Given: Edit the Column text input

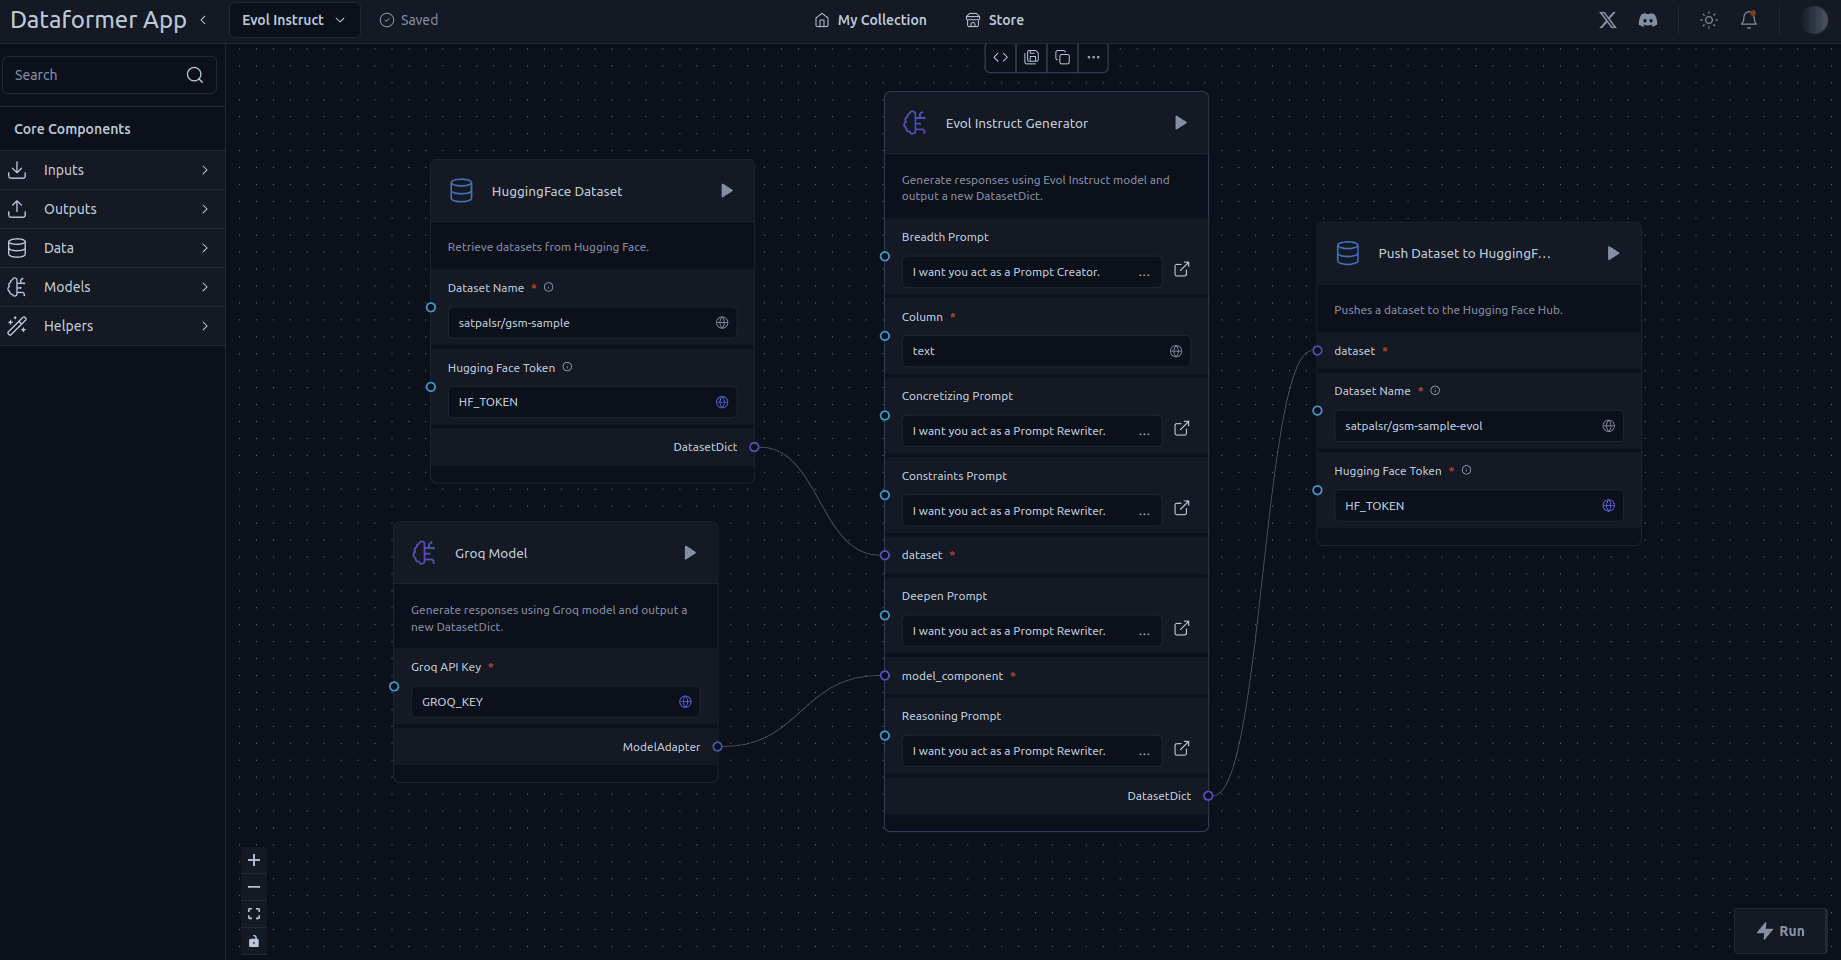Looking at the screenshot, I should (1046, 351).
